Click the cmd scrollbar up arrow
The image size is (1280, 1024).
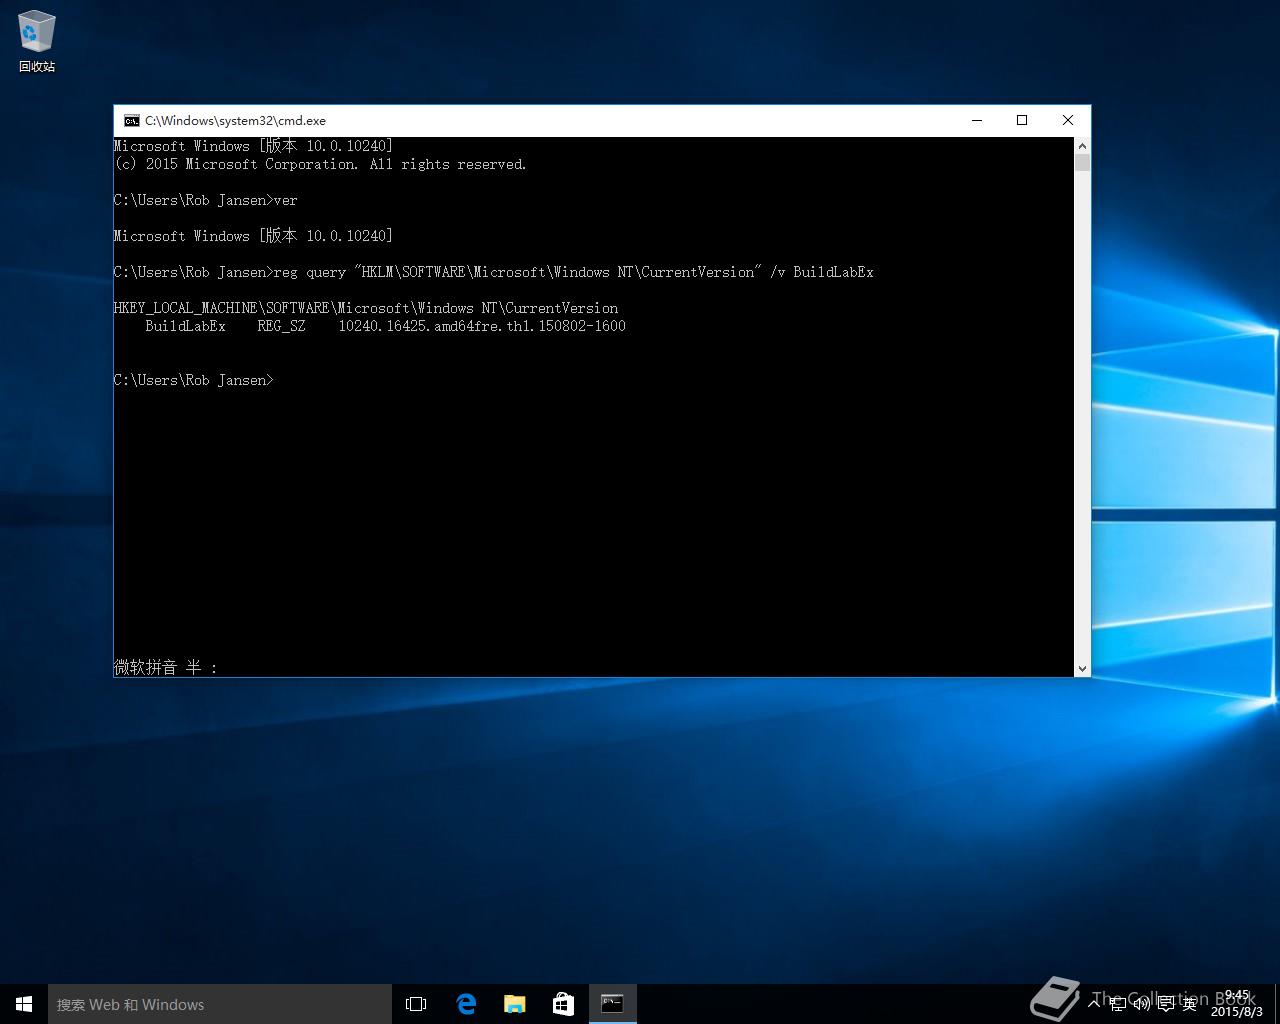[x=1082, y=146]
